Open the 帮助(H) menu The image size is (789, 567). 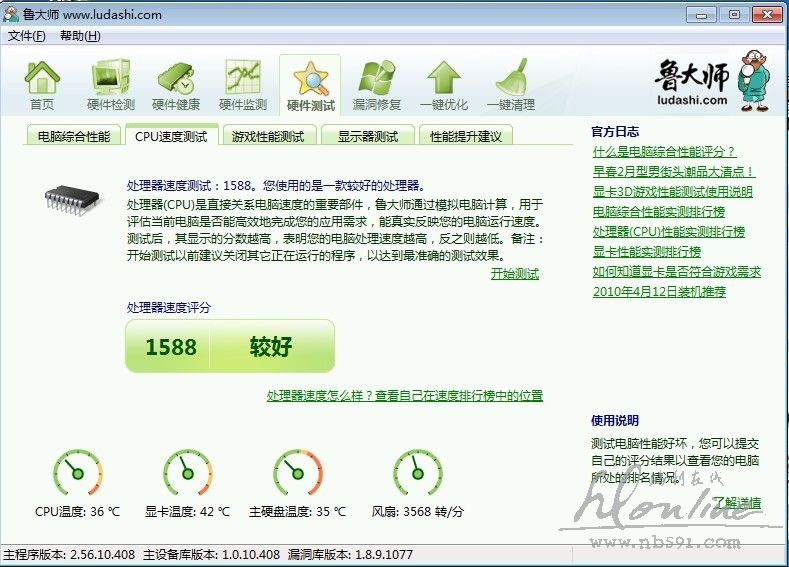(x=80, y=36)
